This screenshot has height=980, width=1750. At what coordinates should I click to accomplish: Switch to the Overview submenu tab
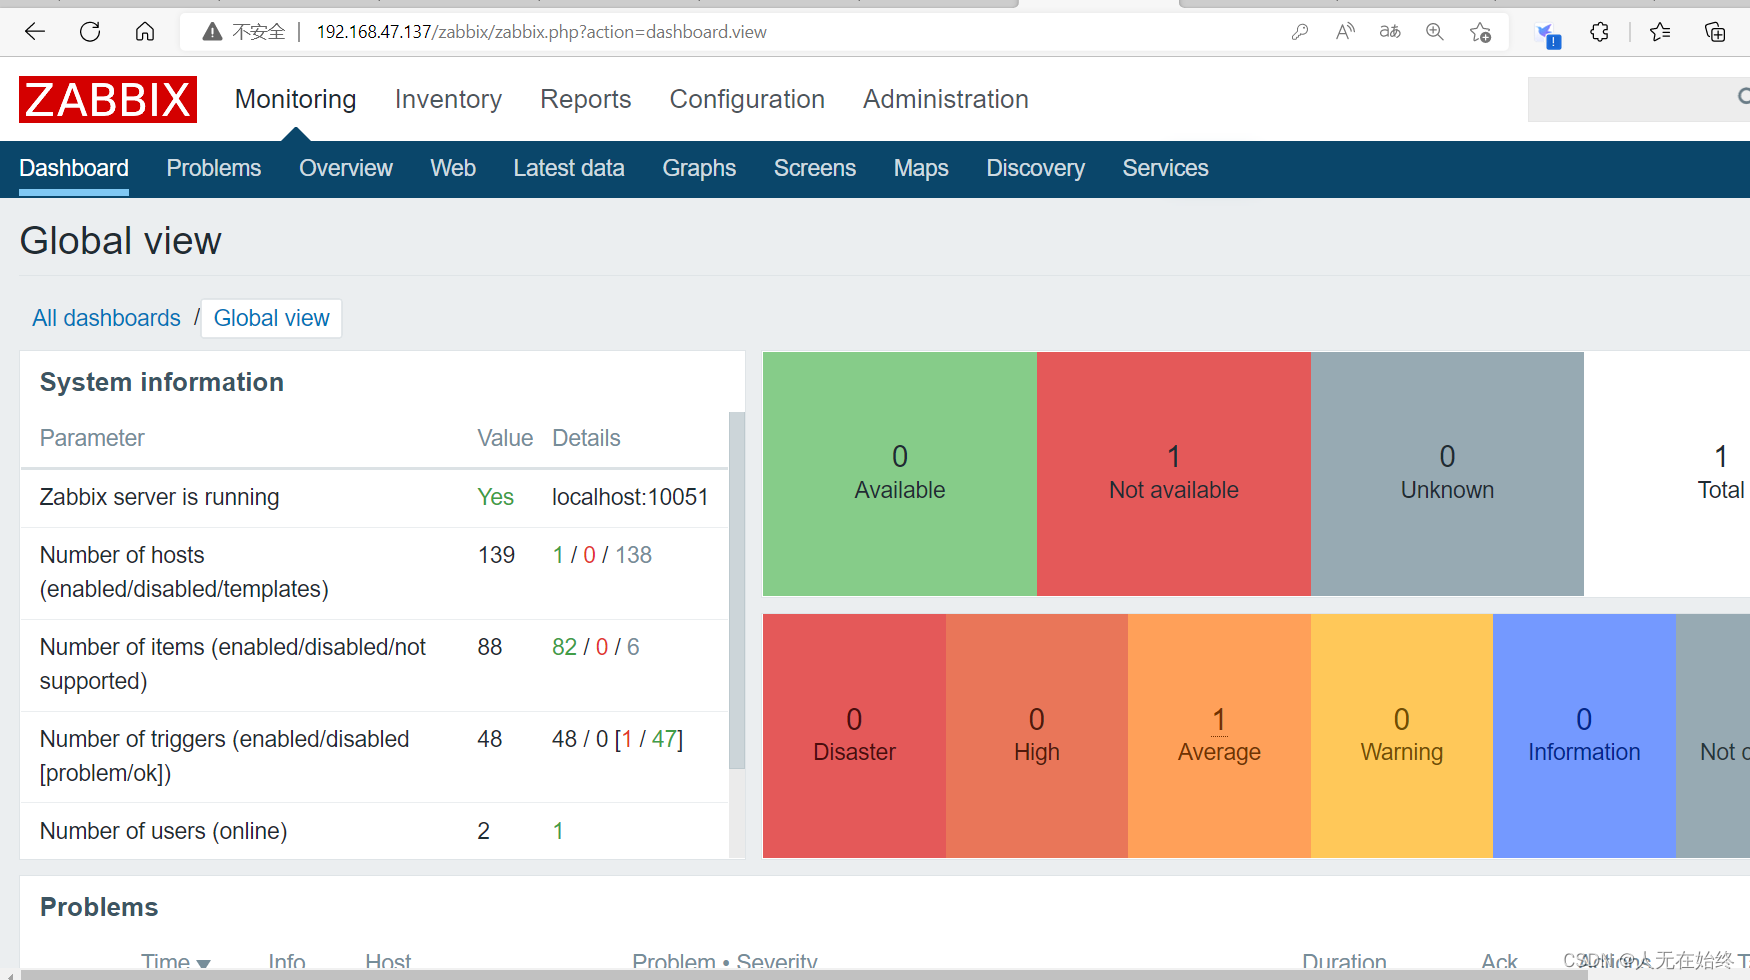346,168
